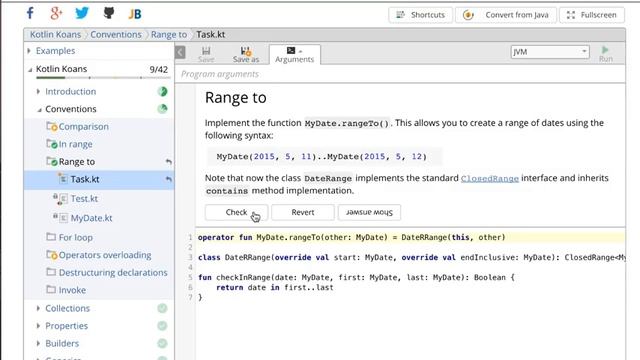Click the revert arrow beside Task.kt

click(168, 179)
